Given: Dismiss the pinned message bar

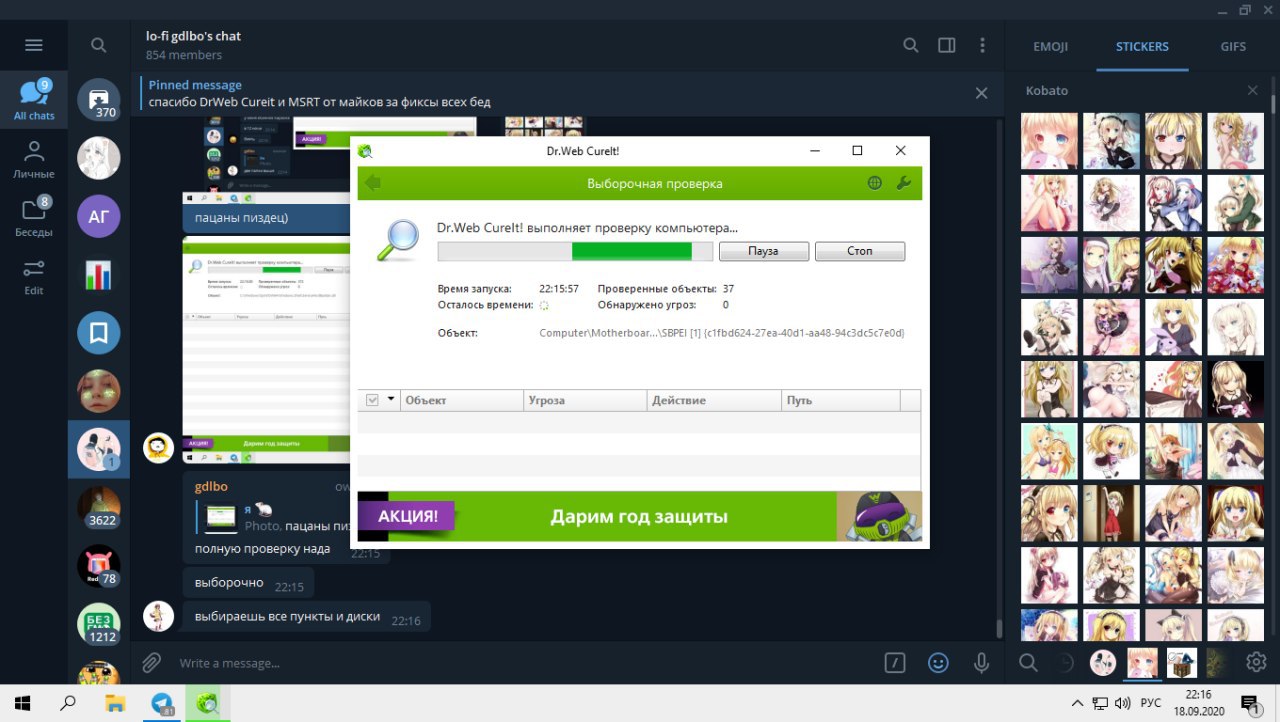Looking at the screenshot, I should click(x=981, y=93).
